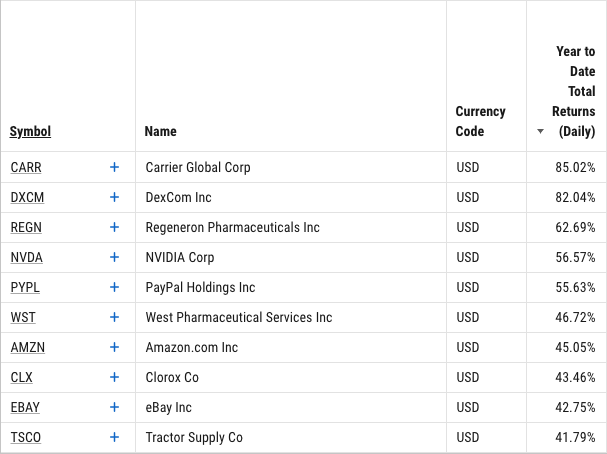Click the Currency Code column header
Image resolution: width=607 pixels, height=454 pixels.
pyautogui.click(x=480, y=121)
